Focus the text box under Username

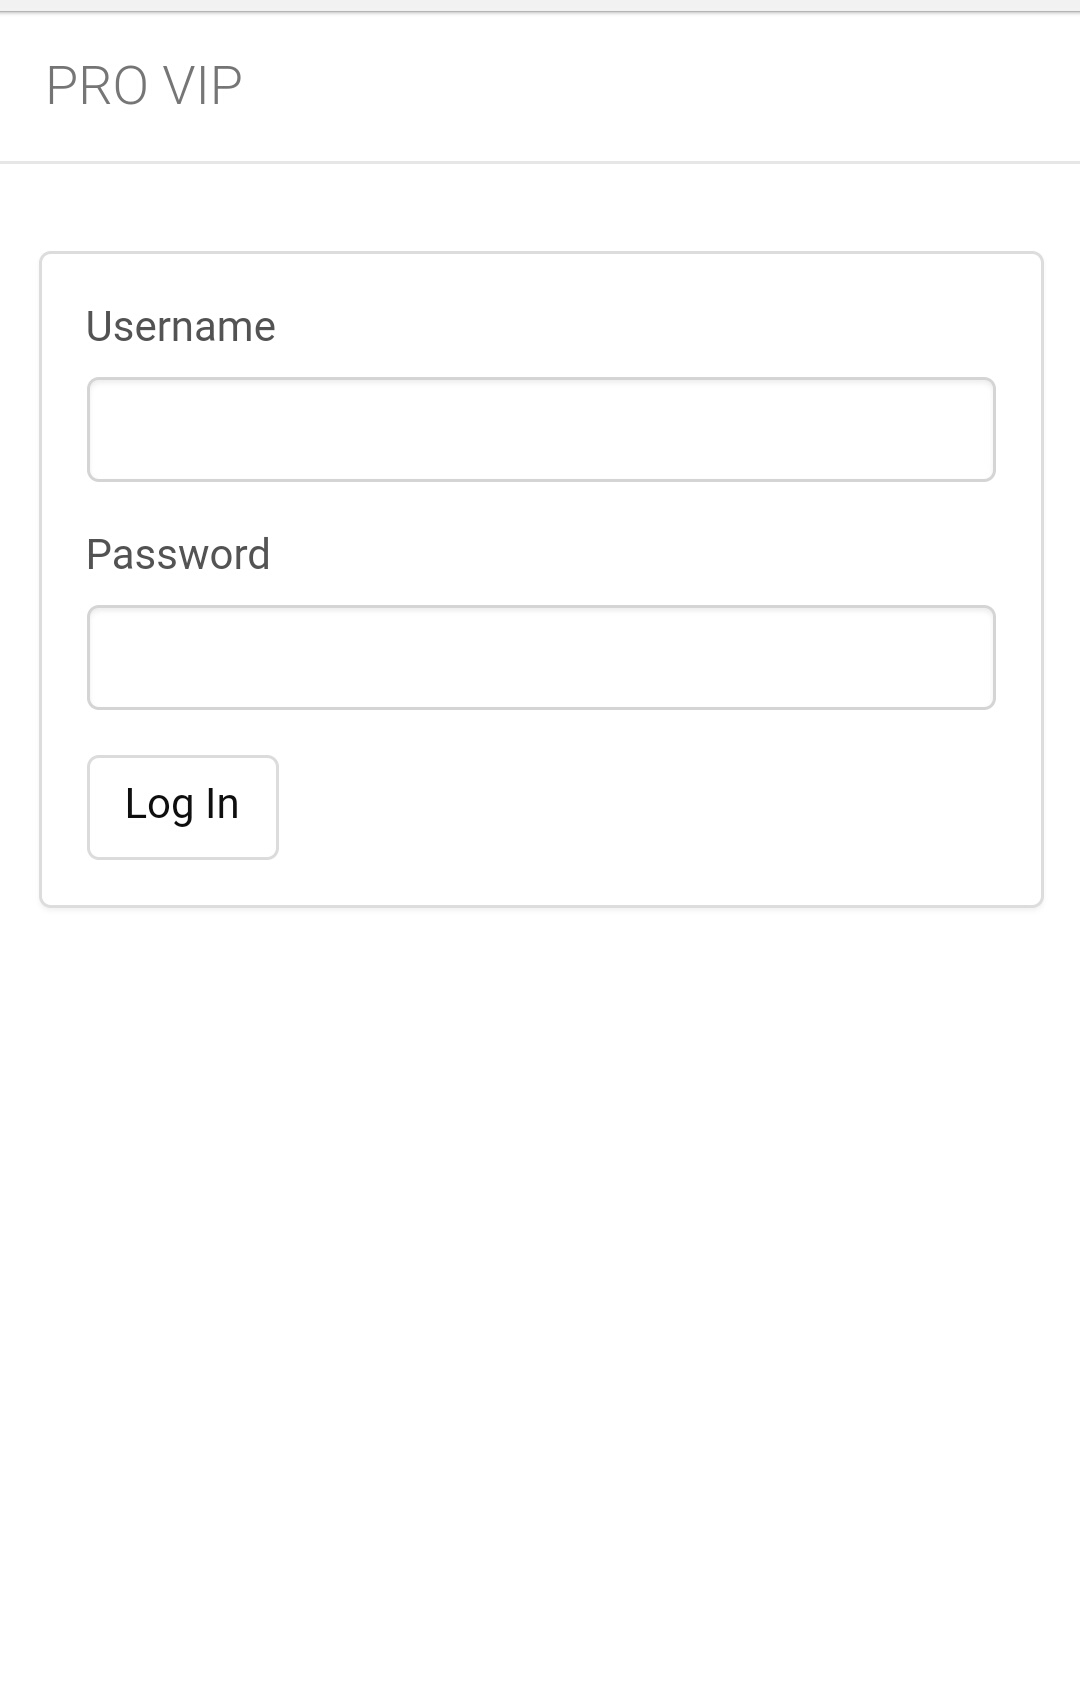(540, 429)
